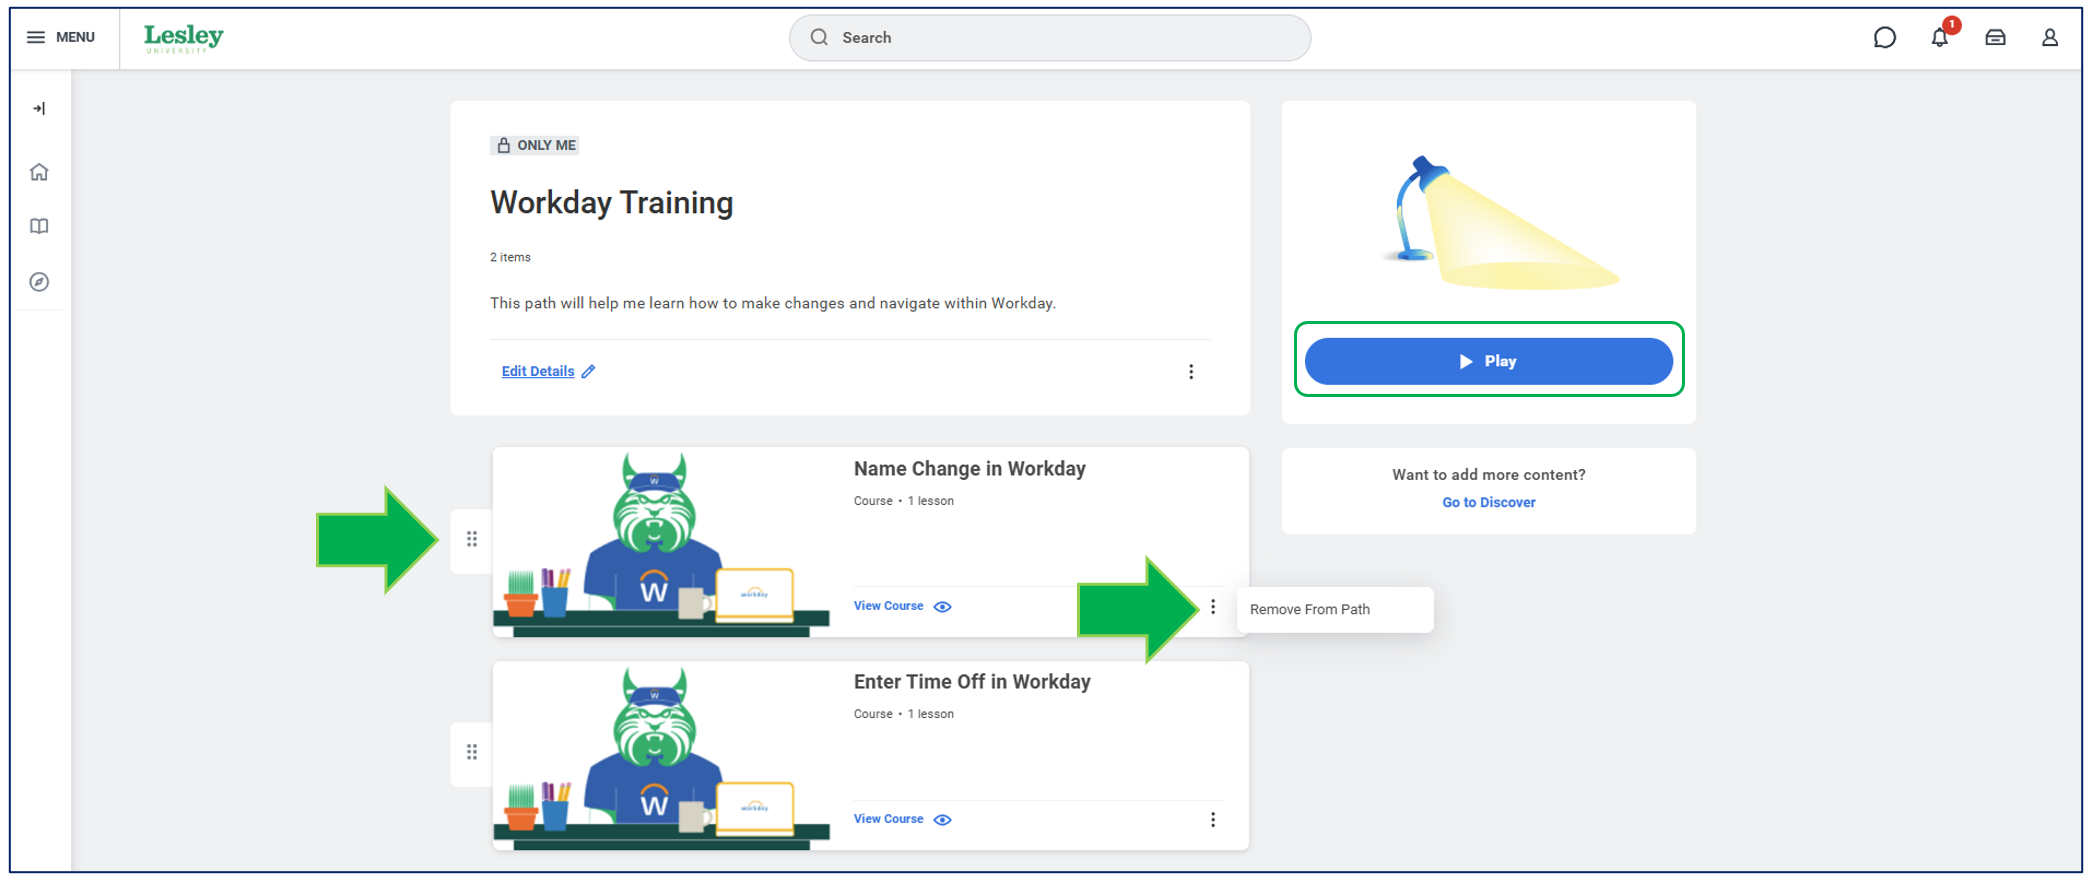This screenshot has height=880, width=2095.
Task: Open Workday Training path options menu
Action: [x=1190, y=372]
